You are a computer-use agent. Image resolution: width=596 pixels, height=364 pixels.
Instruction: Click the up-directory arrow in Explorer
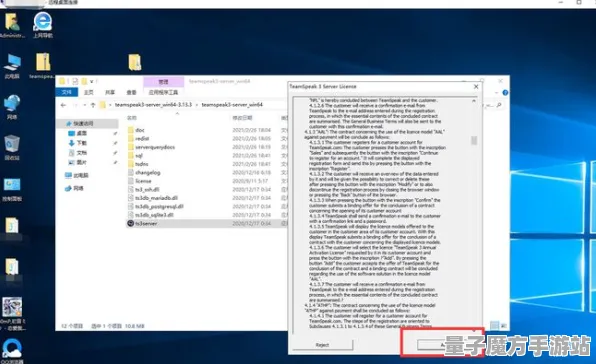click(x=93, y=105)
